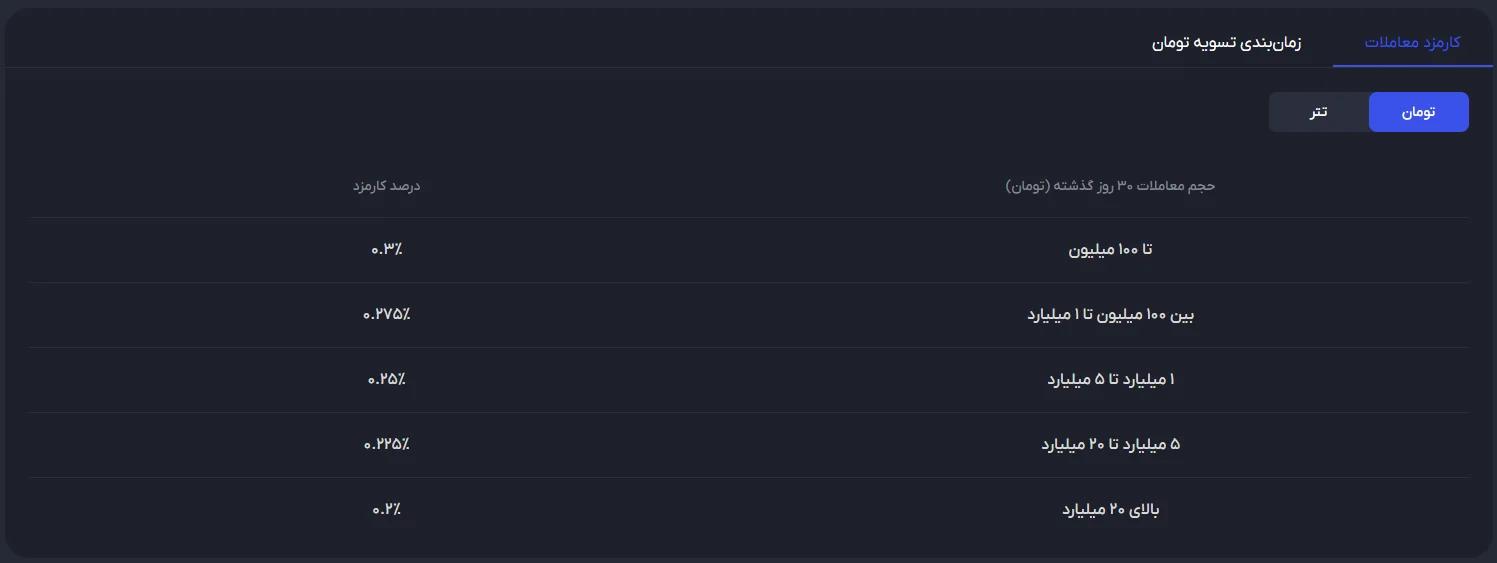Viewport: 1497px width, 563px height.
Task: Click the ۰.۳٪ fee value
Action: 386,250
